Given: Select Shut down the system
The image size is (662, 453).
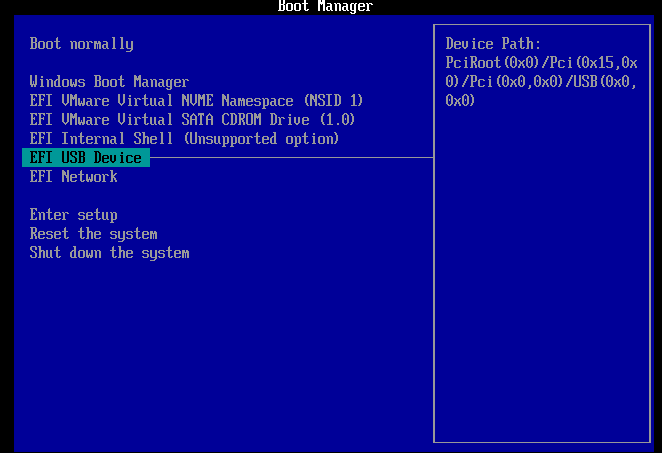Looking at the screenshot, I should [109, 253].
